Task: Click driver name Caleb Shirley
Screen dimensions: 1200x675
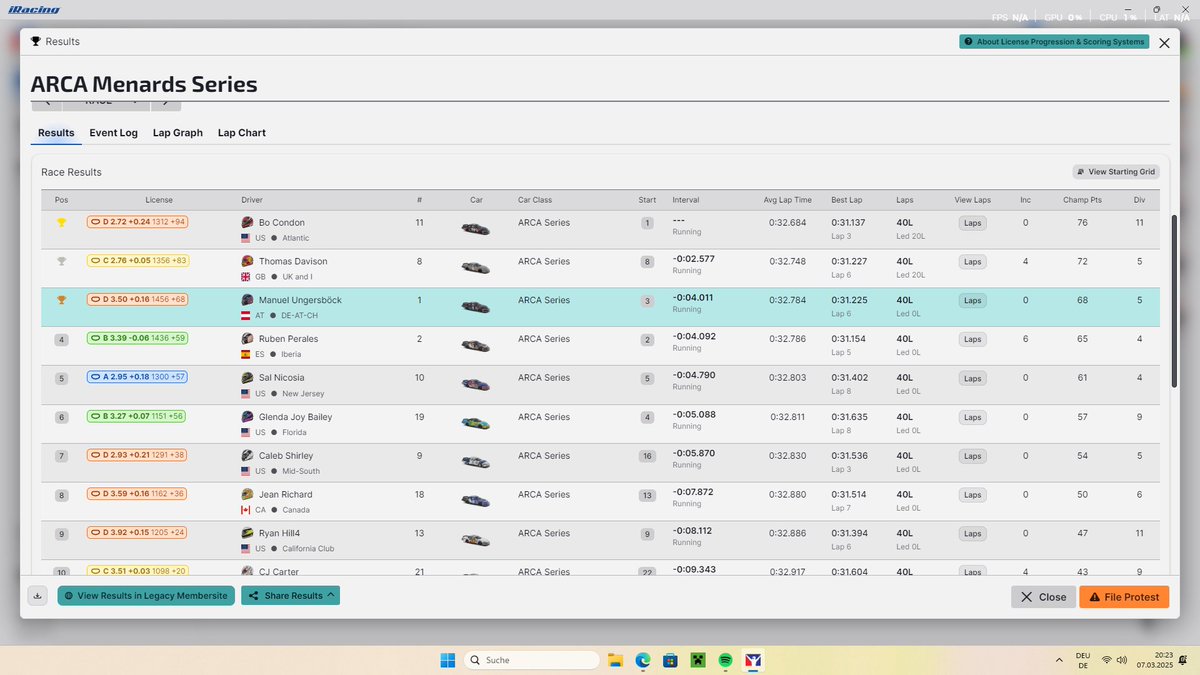Action: [x=286, y=456]
